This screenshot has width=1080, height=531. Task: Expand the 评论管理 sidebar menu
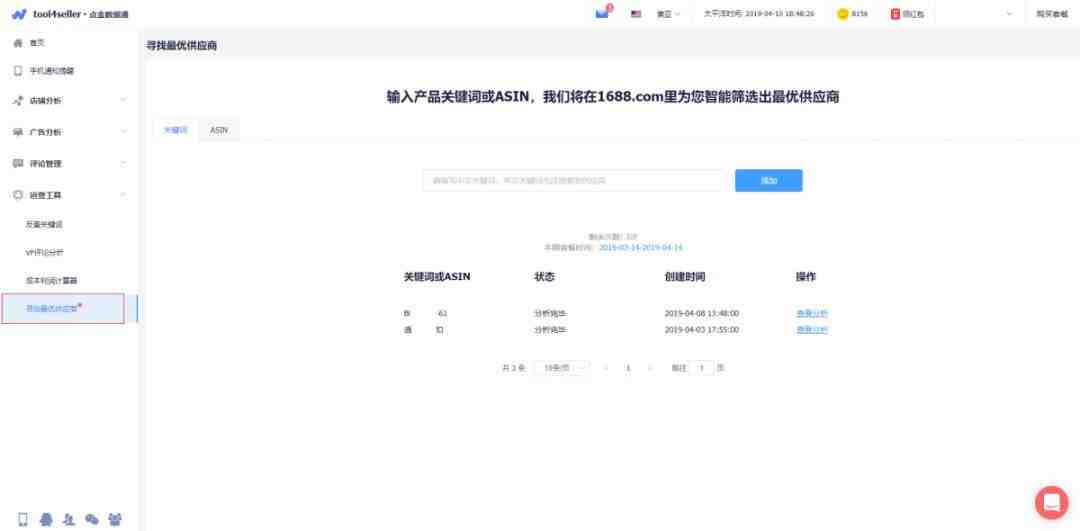[x=69, y=163]
